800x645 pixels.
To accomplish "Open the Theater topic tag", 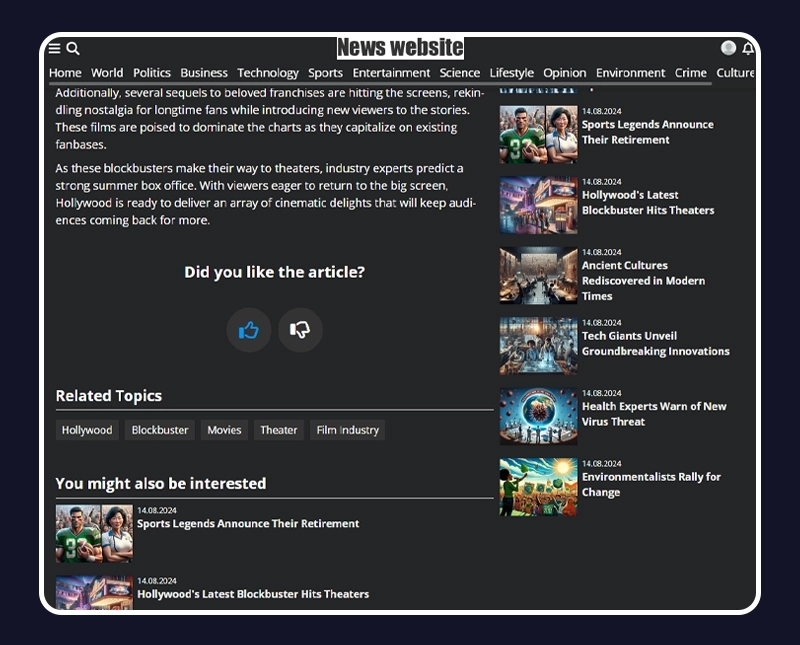I will point(279,430).
